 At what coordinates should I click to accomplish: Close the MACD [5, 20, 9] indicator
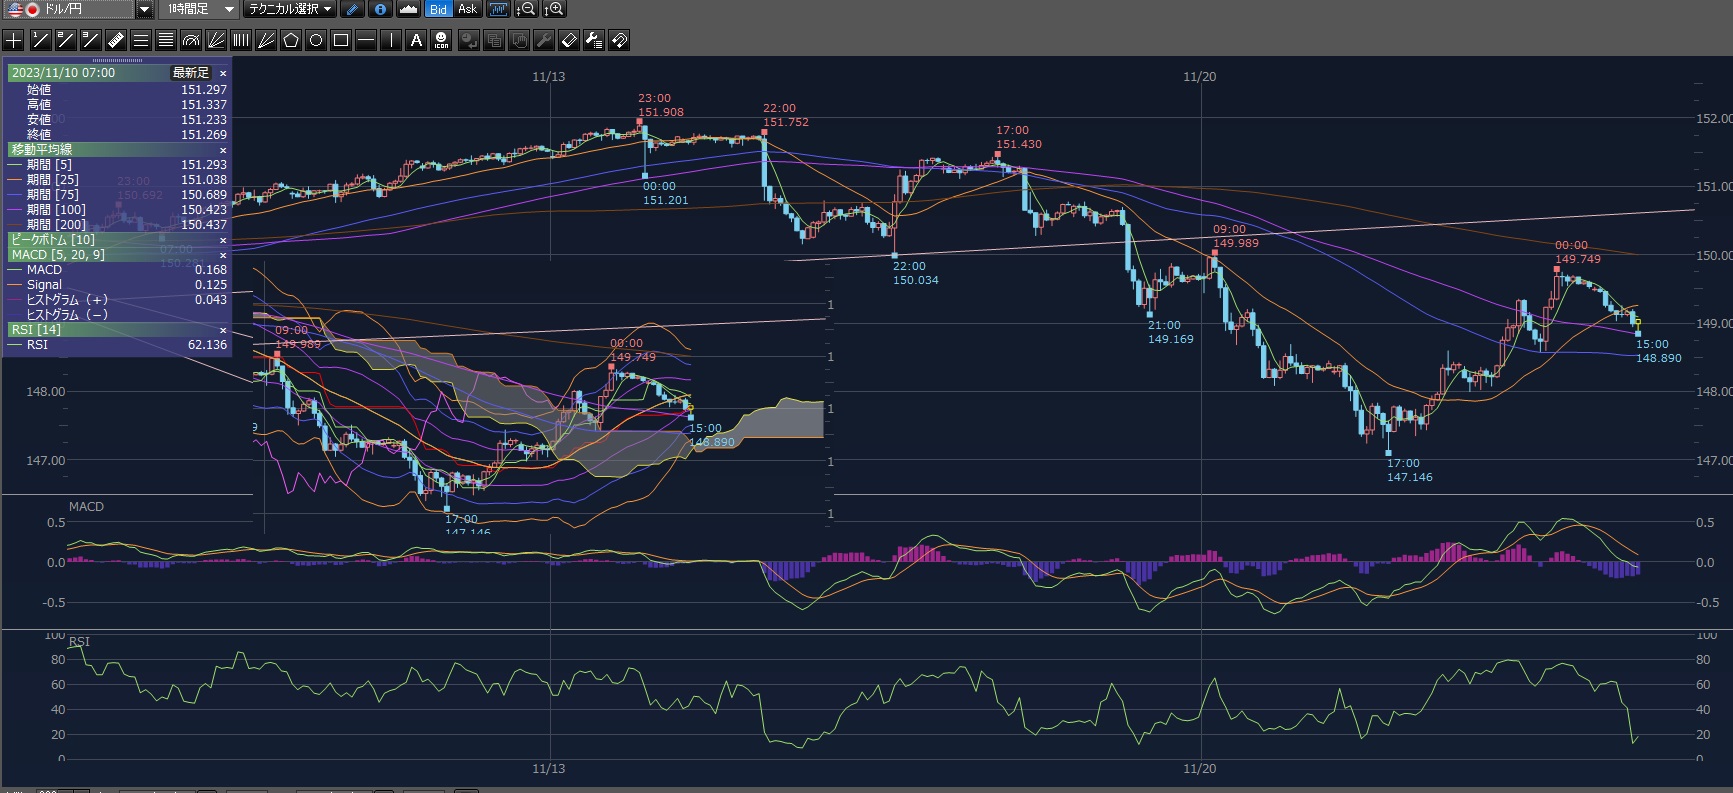pyautogui.click(x=223, y=255)
